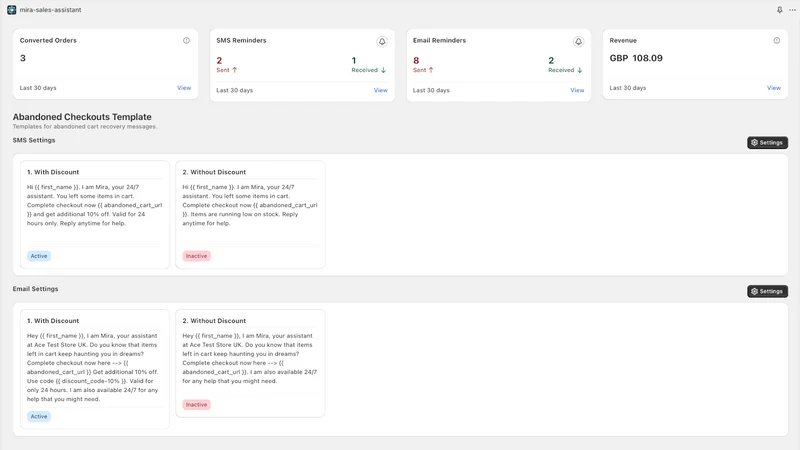Click Email Without Discount message body text
800x450 pixels.
pyautogui.click(x=250, y=358)
